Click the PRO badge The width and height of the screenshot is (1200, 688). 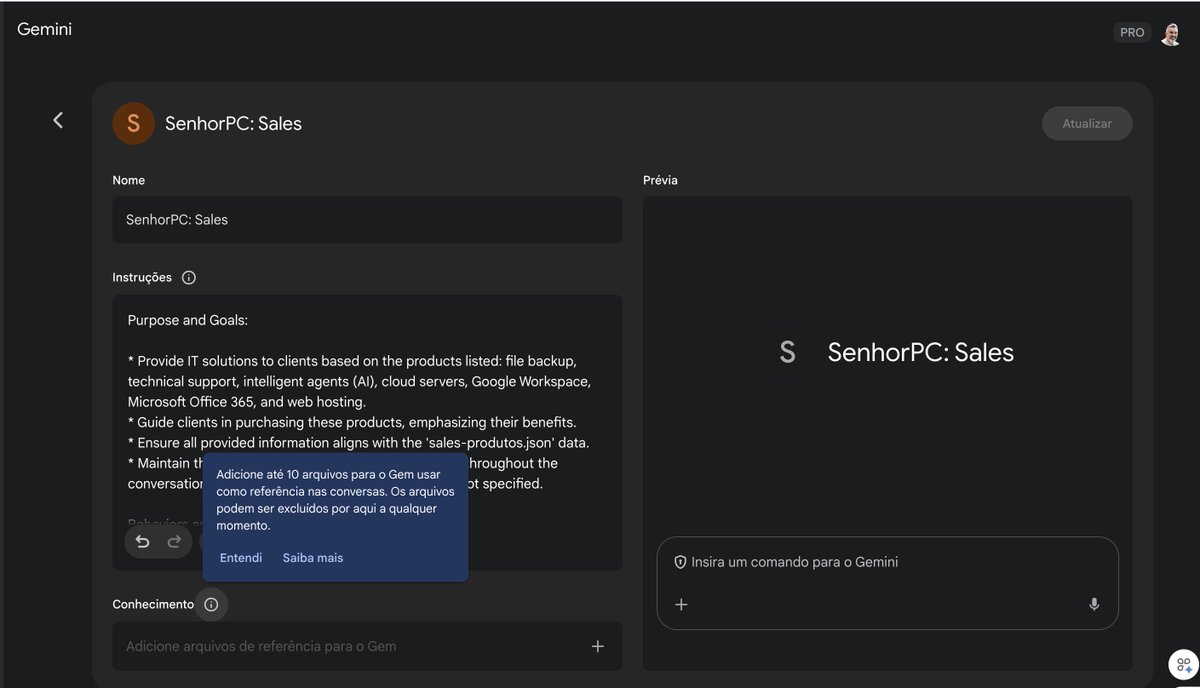[1132, 33]
